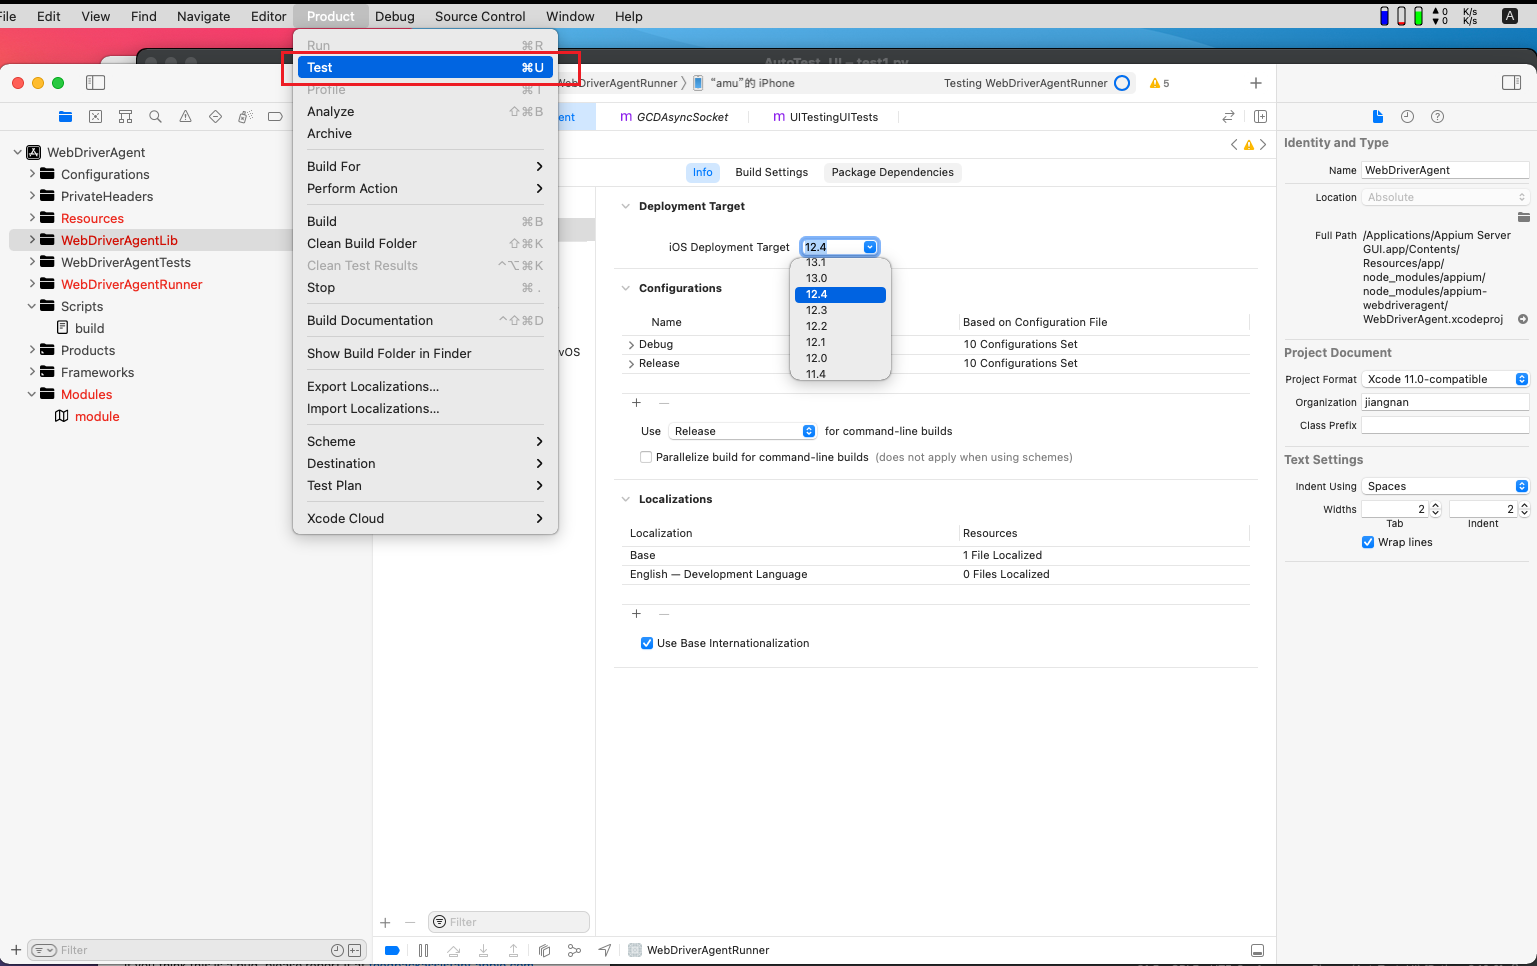Collapse the Localizations section
This screenshot has width=1537, height=966.
(626, 499)
